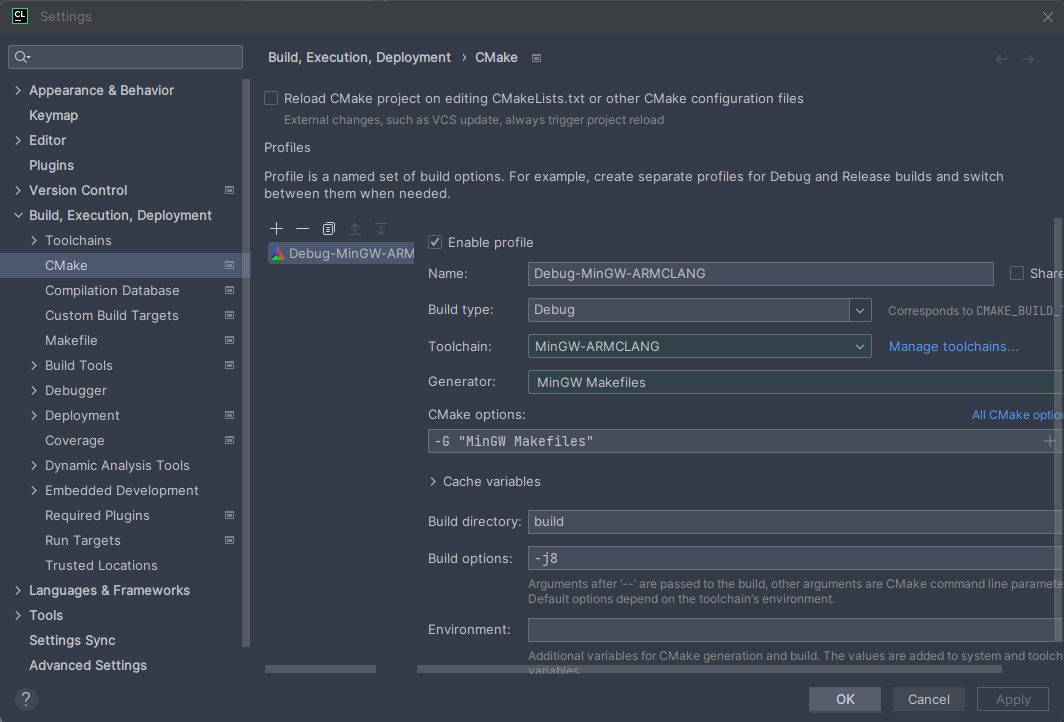Click Build, Execution, Deployment breadcrumb
This screenshot has width=1064, height=722.
[359, 58]
